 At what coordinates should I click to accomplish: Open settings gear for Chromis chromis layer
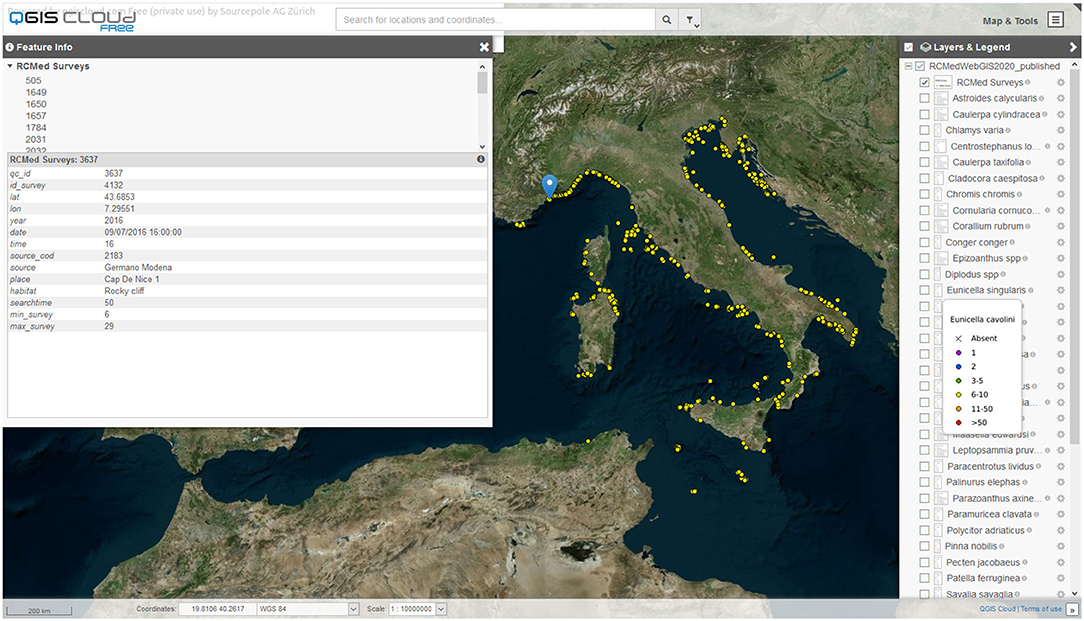[1060, 194]
